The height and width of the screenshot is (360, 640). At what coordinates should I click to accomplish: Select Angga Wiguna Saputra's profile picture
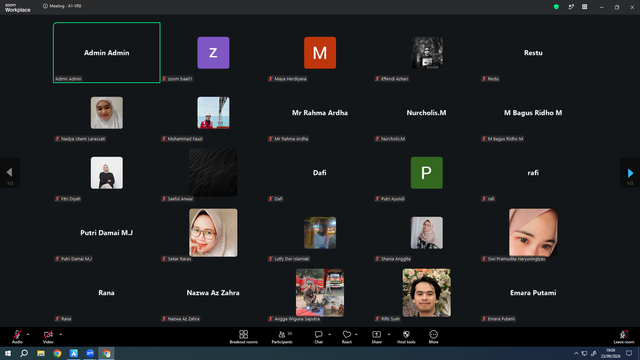tap(320, 293)
